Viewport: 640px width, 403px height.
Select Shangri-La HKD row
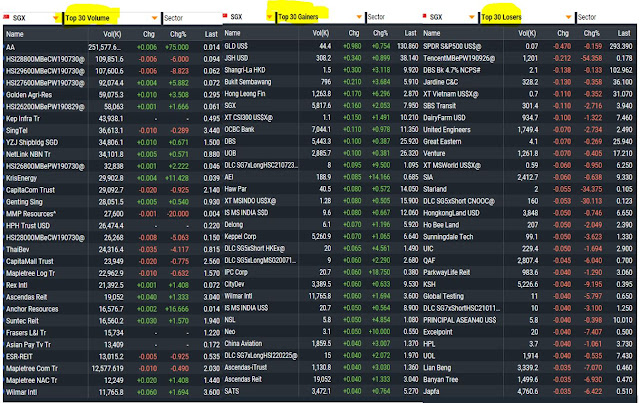322,70
